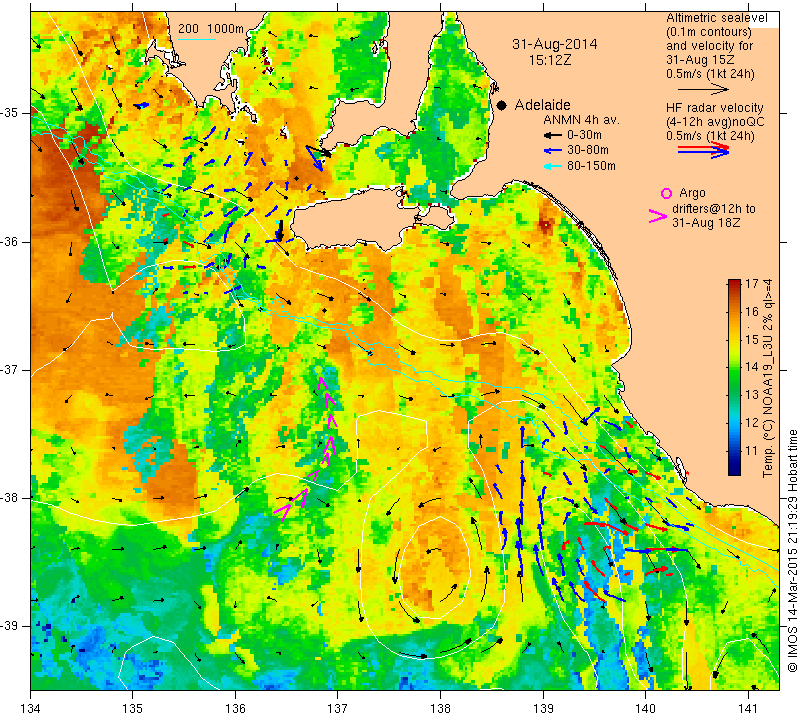Click the 0-30m depth label
The image size is (800, 720).
coord(584,135)
